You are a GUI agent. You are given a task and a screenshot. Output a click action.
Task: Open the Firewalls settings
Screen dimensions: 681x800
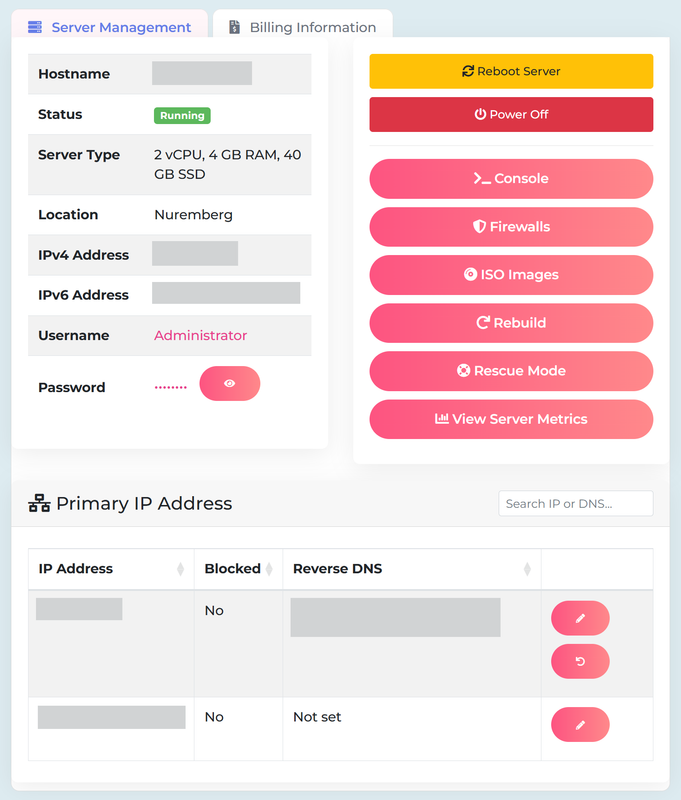coord(511,227)
